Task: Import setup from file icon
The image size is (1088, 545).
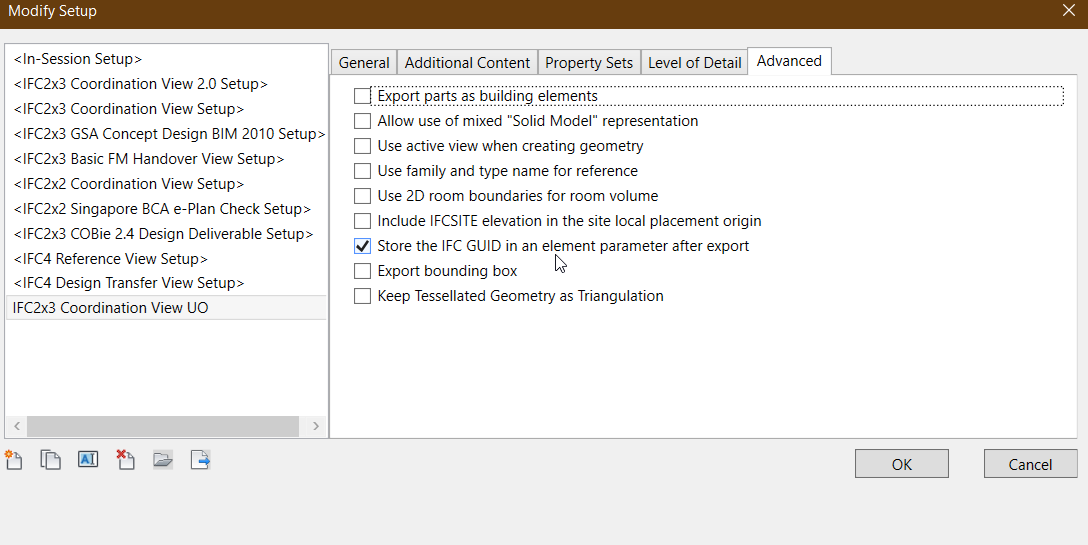Action: (x=163, y=460)
